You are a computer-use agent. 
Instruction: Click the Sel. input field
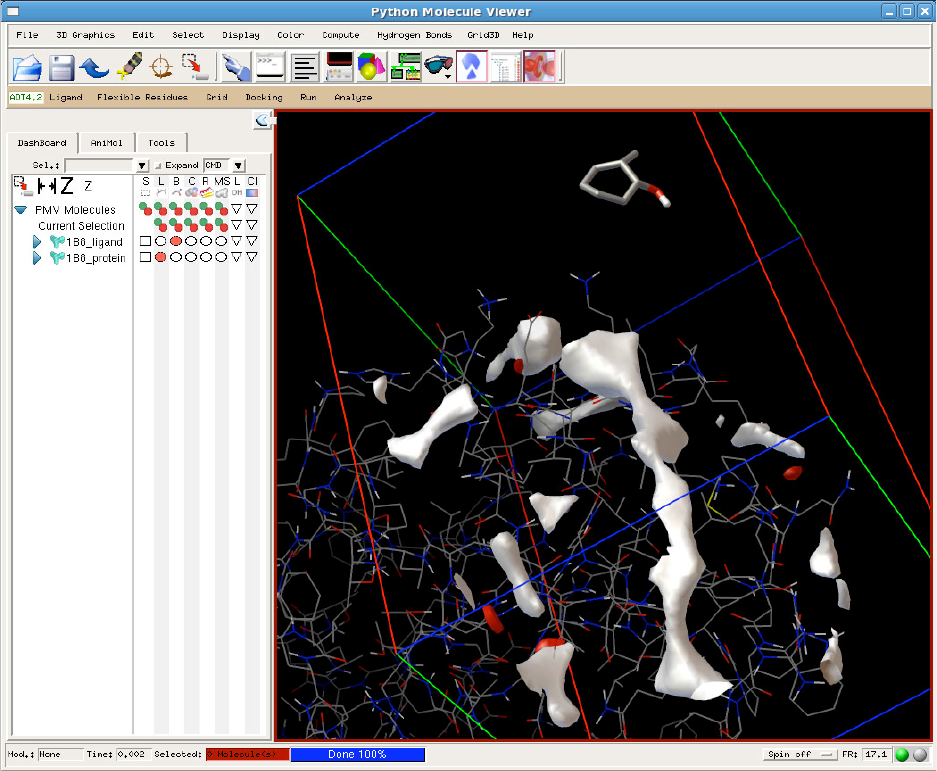coord(99,165)
